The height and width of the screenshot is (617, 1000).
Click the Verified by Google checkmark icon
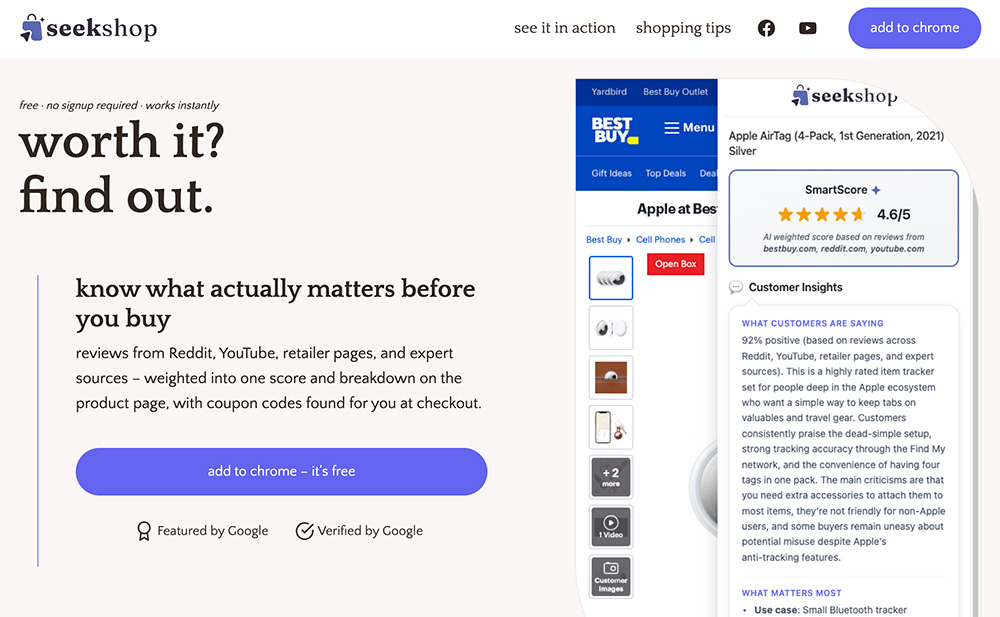coord(304,531)
